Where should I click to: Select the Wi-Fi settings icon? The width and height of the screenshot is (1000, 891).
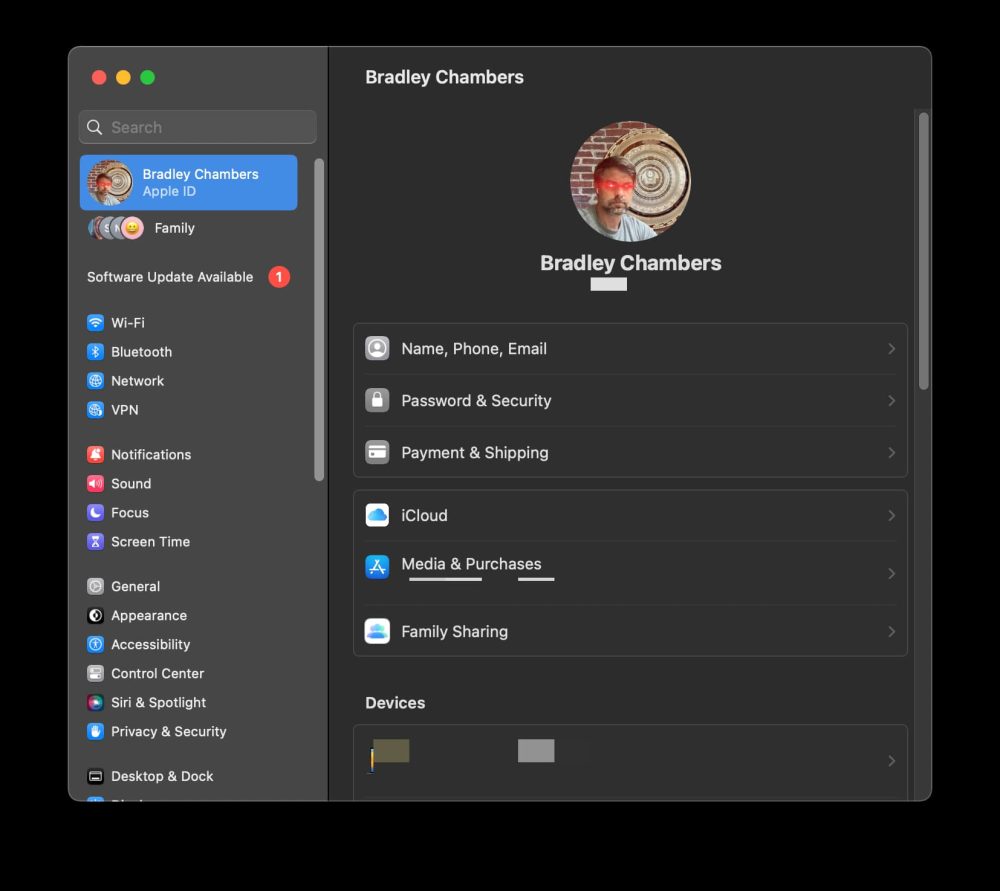pyautogui.click(x=95, y=322)
